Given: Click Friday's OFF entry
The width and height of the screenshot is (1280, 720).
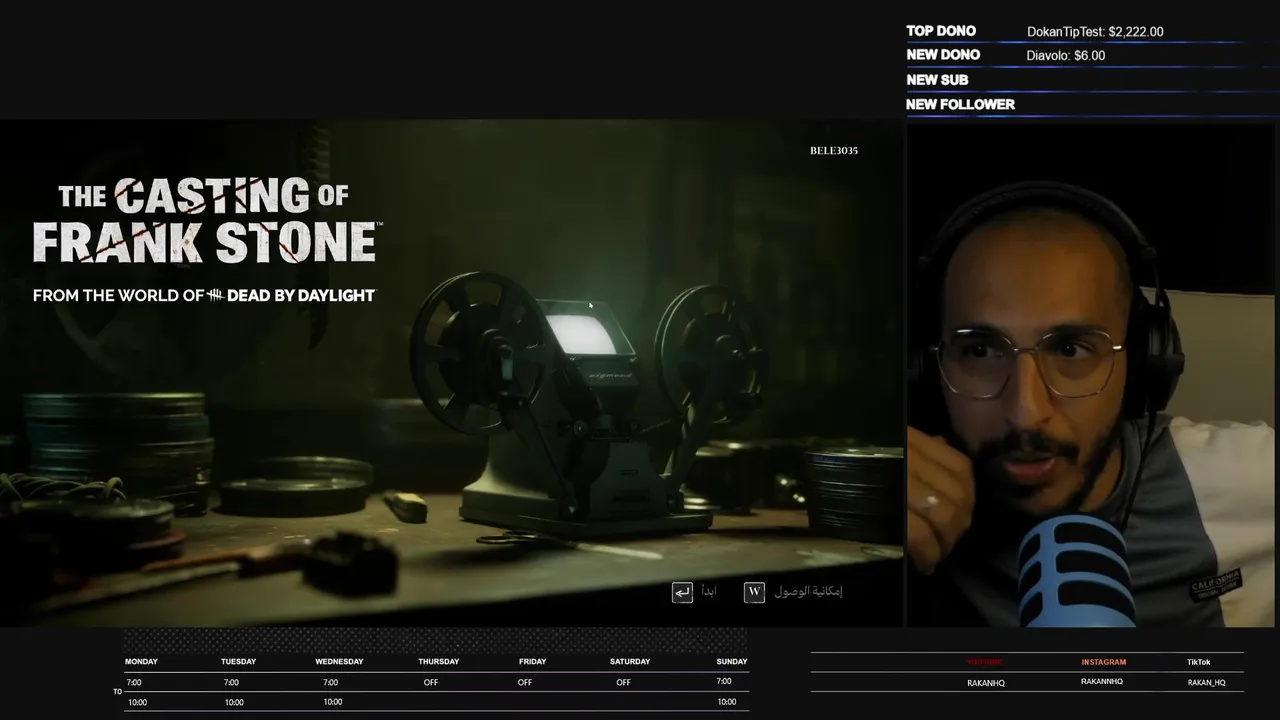Looking at the screenshot, I should (525, 682).
